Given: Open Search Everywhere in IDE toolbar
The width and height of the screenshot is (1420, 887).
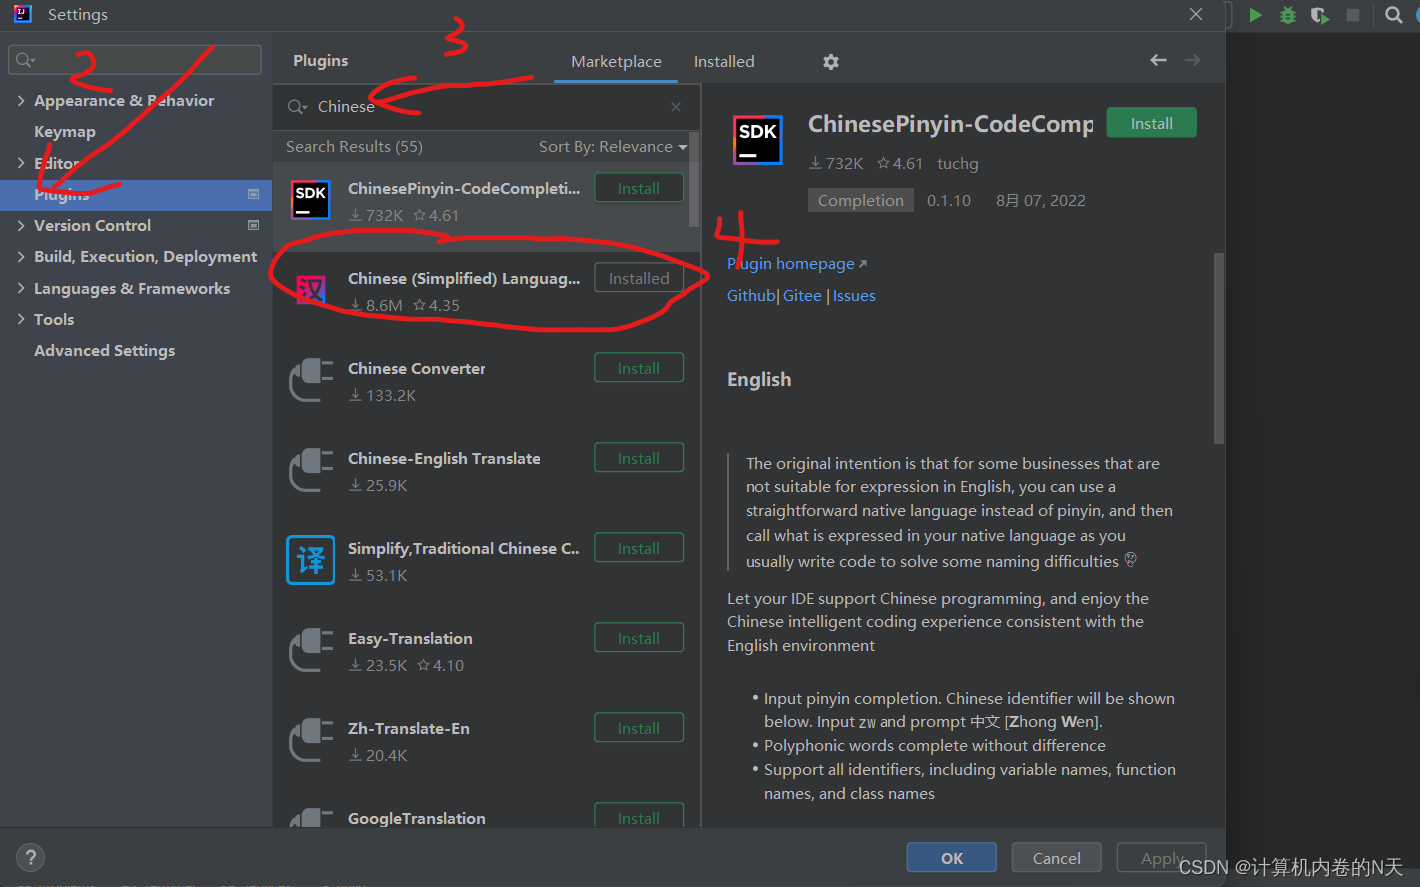Looking at the screenshot, I should (1393, 15).
